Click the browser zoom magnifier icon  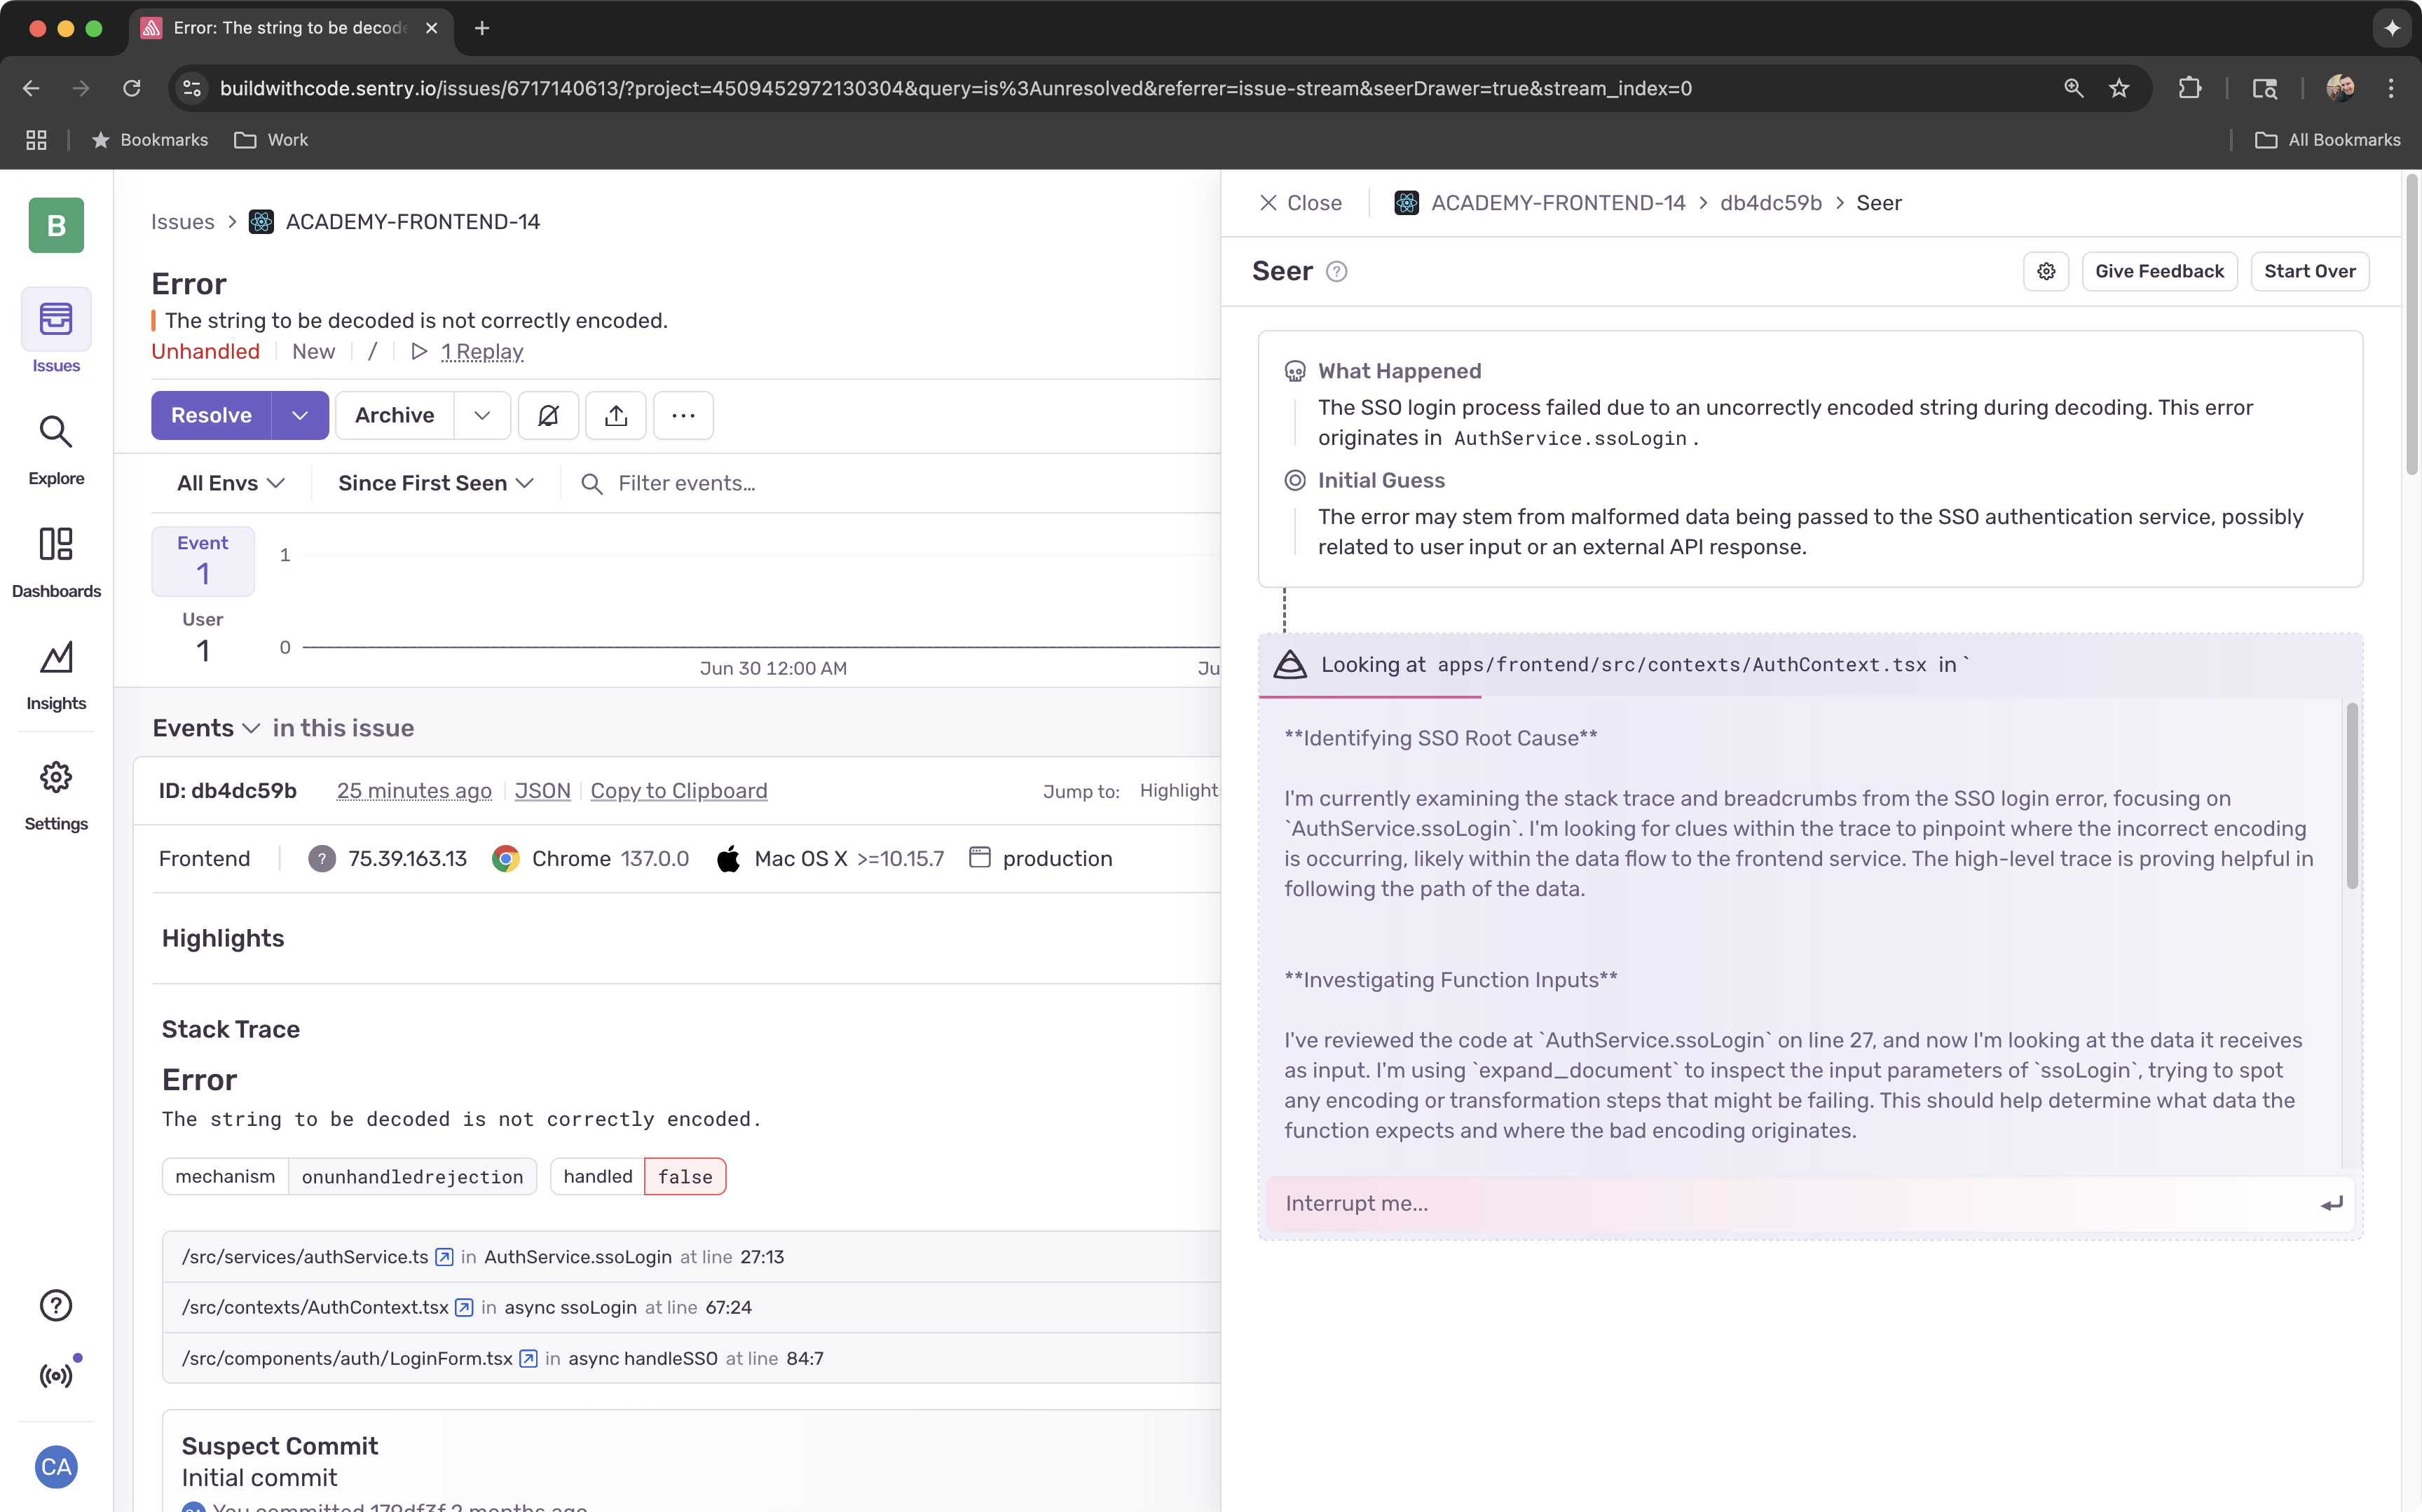[2074, 88]
